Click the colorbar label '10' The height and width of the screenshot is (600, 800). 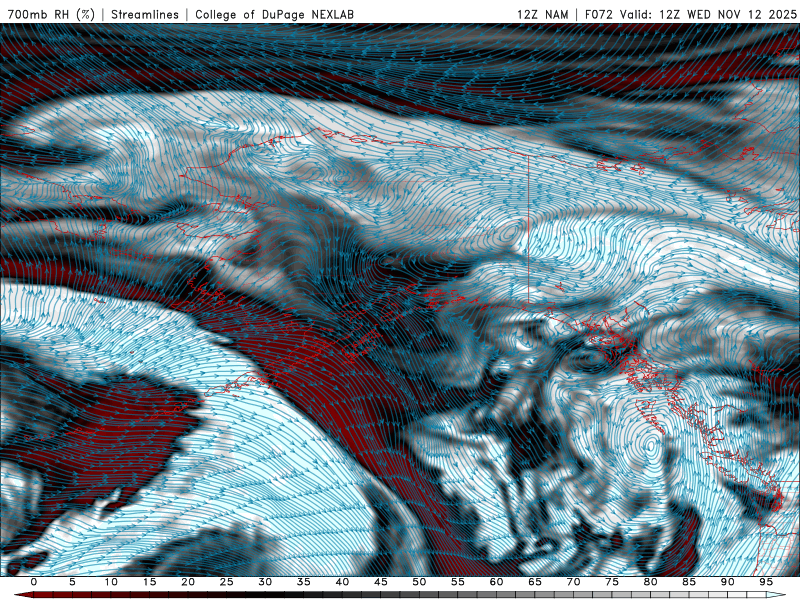click(111, 582)
